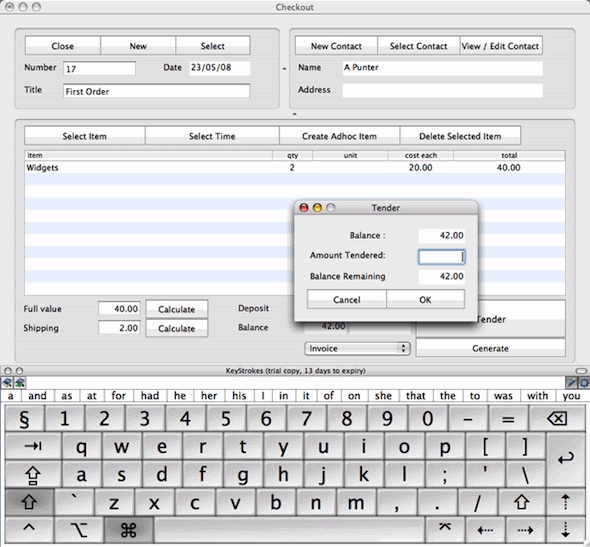Screen dimensions: 590x547
Task: Click the gear icon in KeyStrokes toolbar
Action: [x=584, y=383]
